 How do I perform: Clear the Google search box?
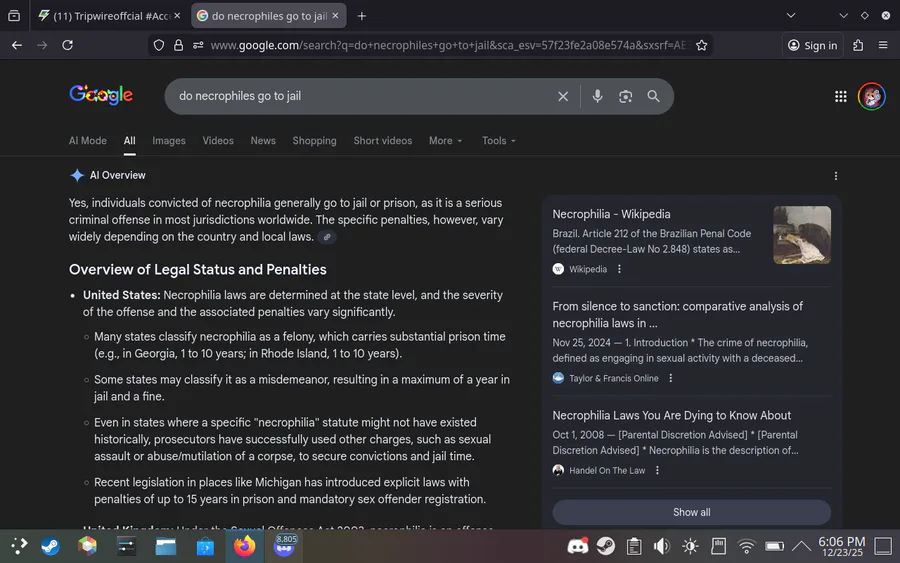(x=563, y=96)
